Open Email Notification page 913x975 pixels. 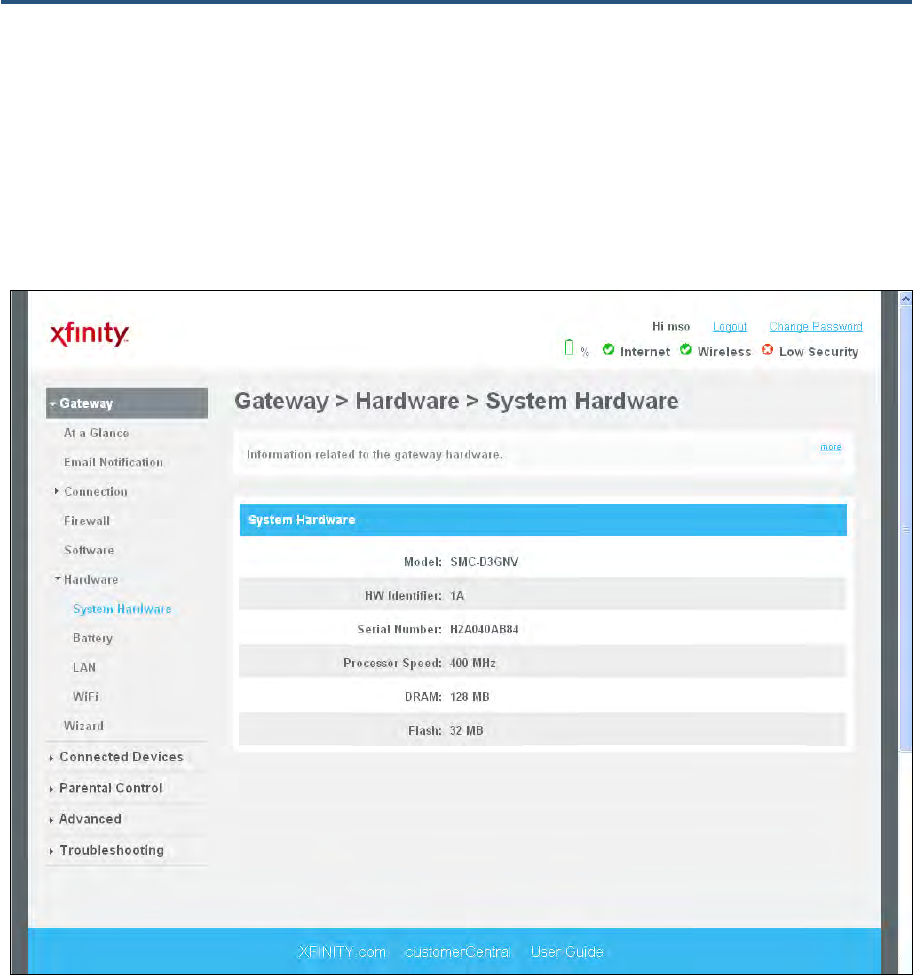pos(113,462)
